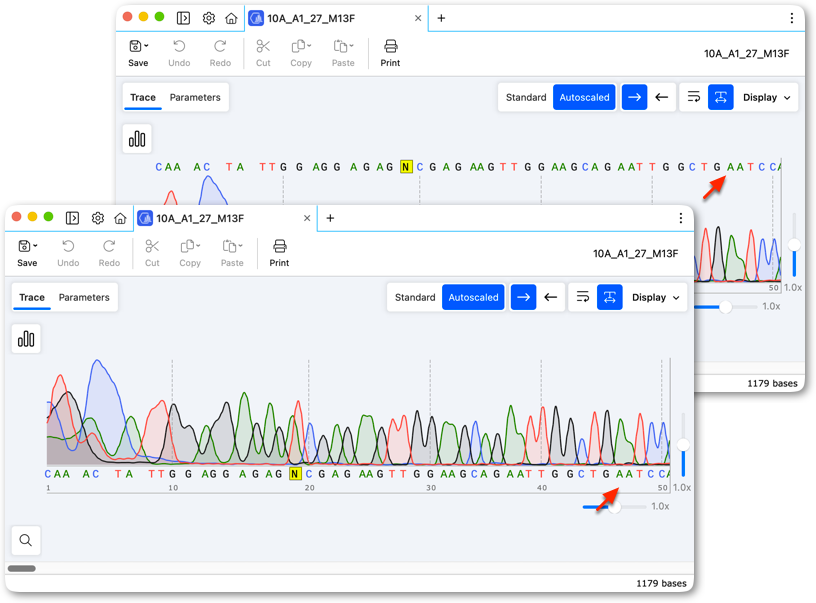Open the quality bar chart icon in front window
816x603 pixels.
click(x=26, y=339)
